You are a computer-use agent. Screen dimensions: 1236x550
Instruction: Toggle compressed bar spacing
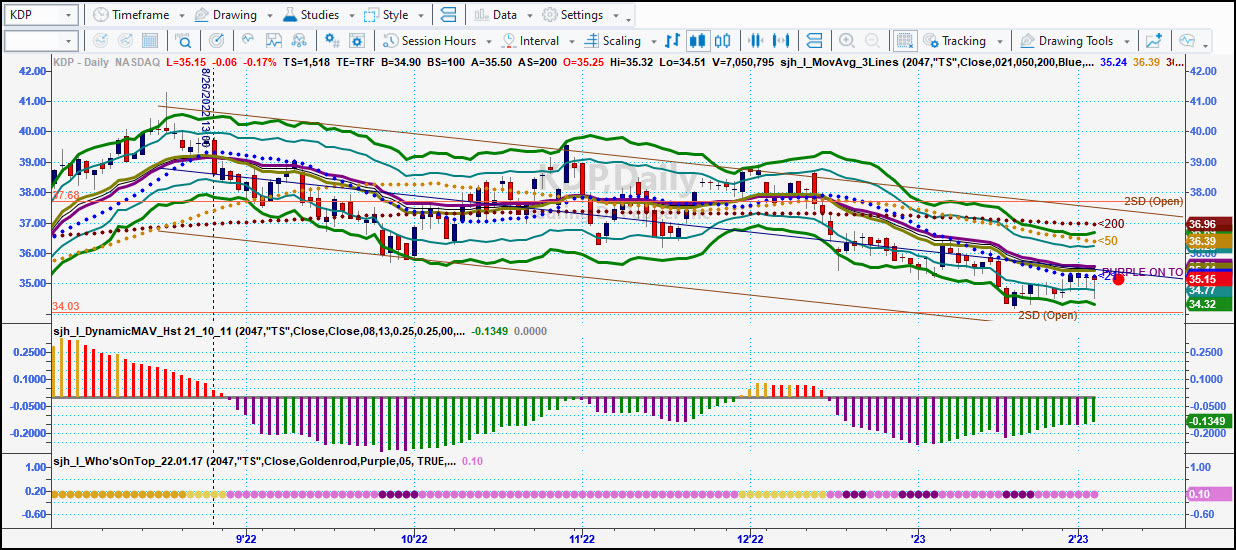pyautogui.click(x=755, y=41)
